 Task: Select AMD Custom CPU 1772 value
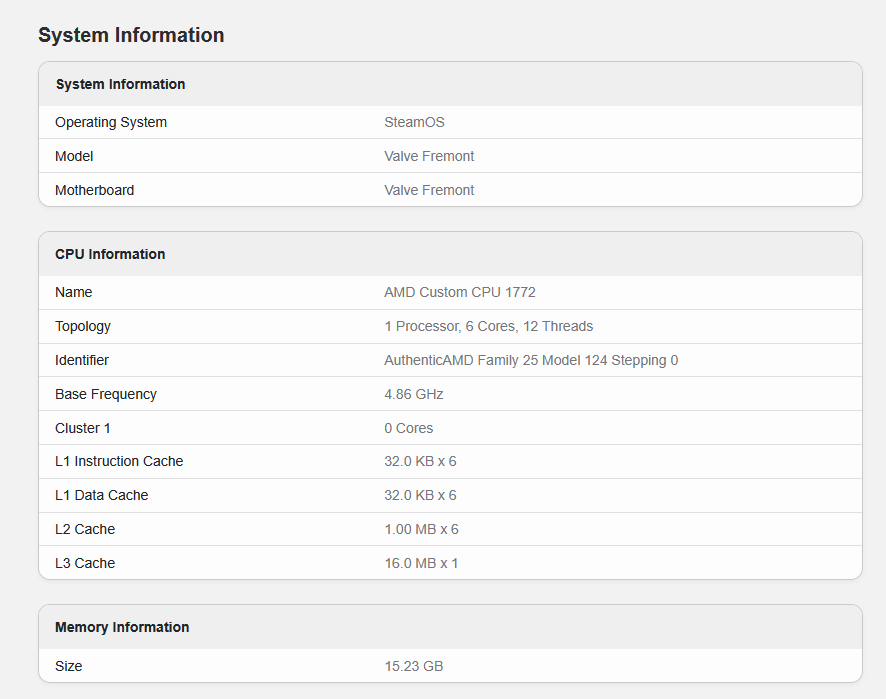coord(460,292)
